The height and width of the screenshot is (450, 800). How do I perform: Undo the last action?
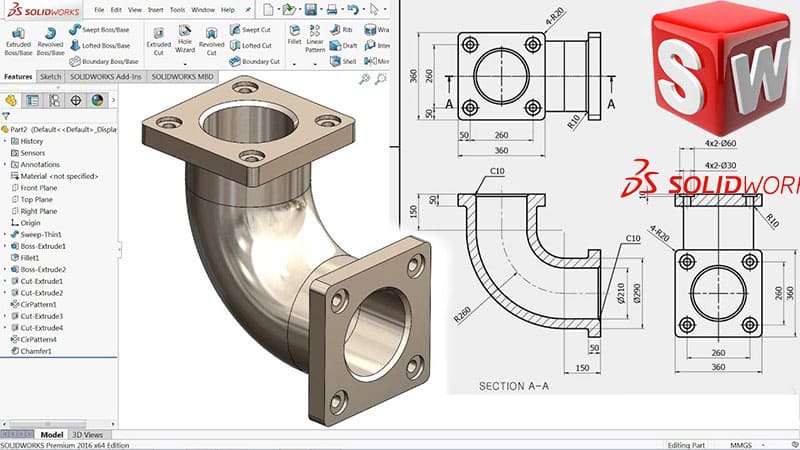pos(352,9)
